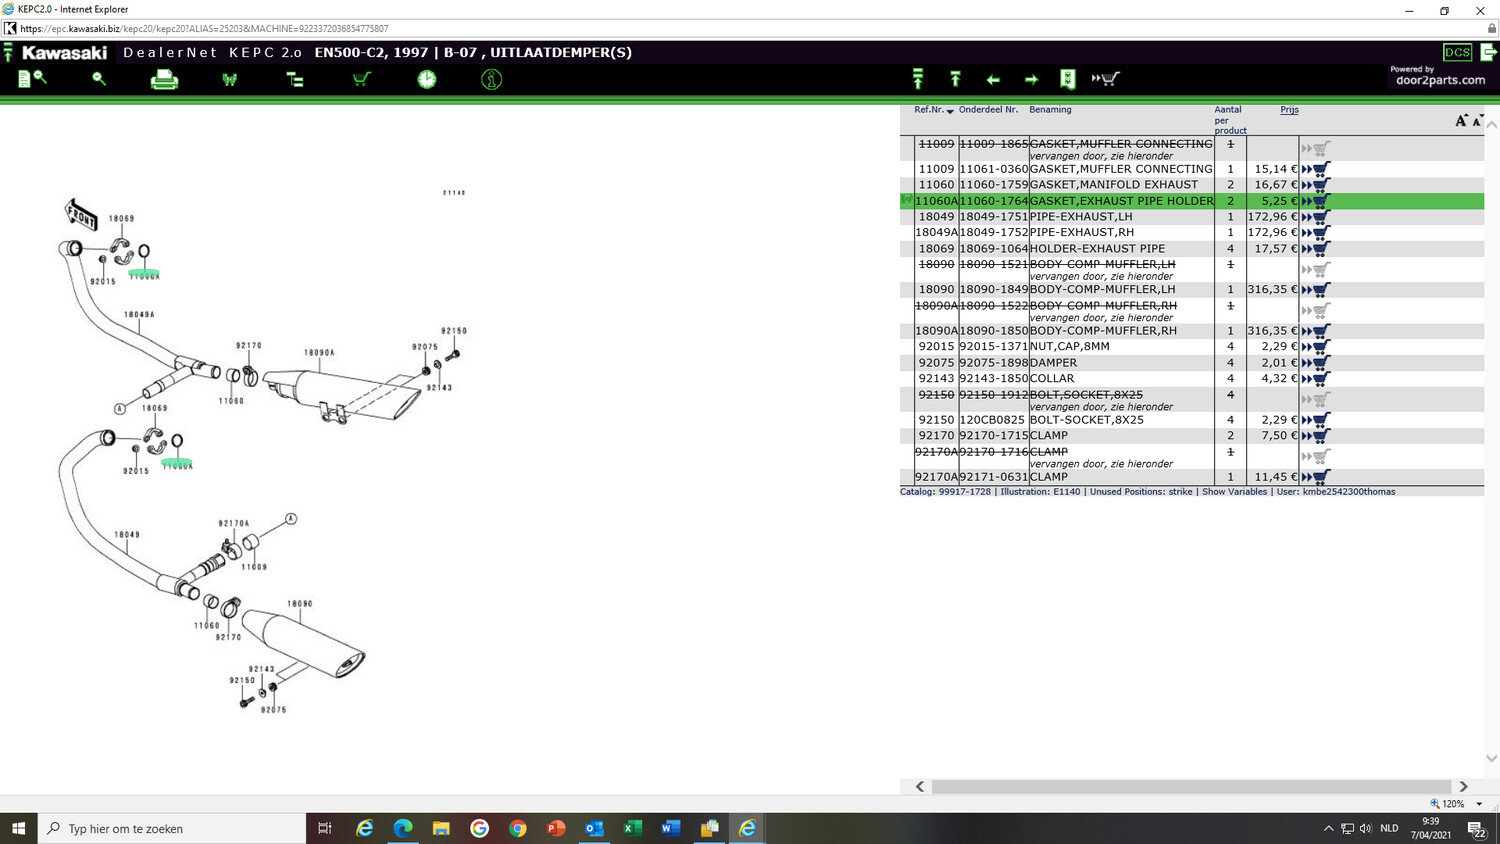
Task: Open Excel from the Windows taskbar
Action: (632, 828)
